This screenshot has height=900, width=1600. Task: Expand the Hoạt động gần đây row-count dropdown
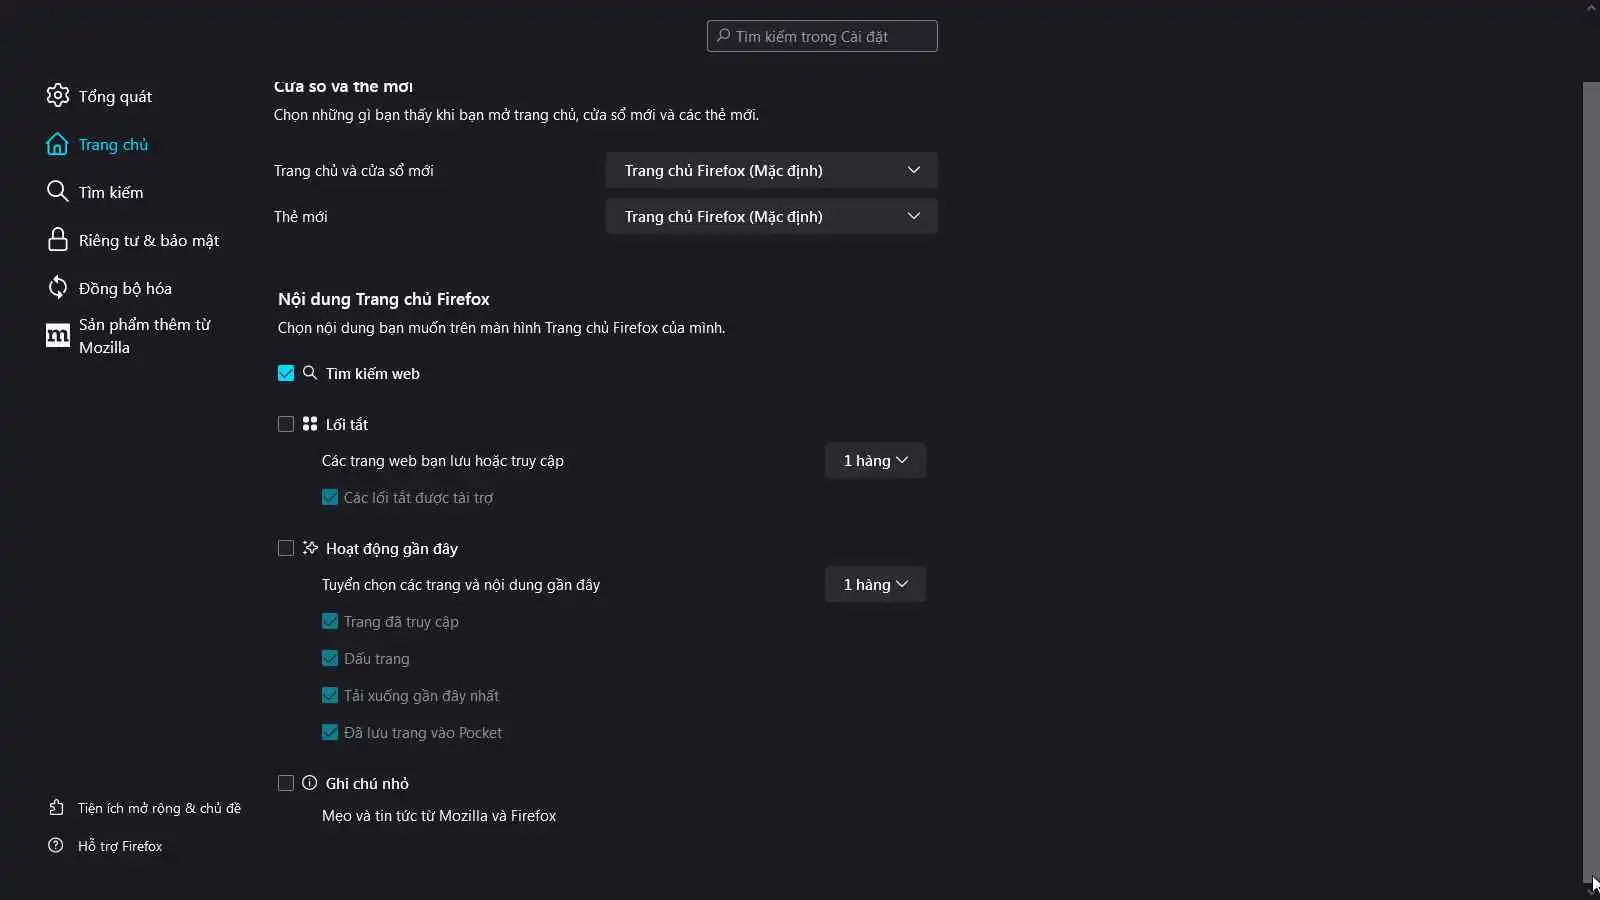coord(875,585)
